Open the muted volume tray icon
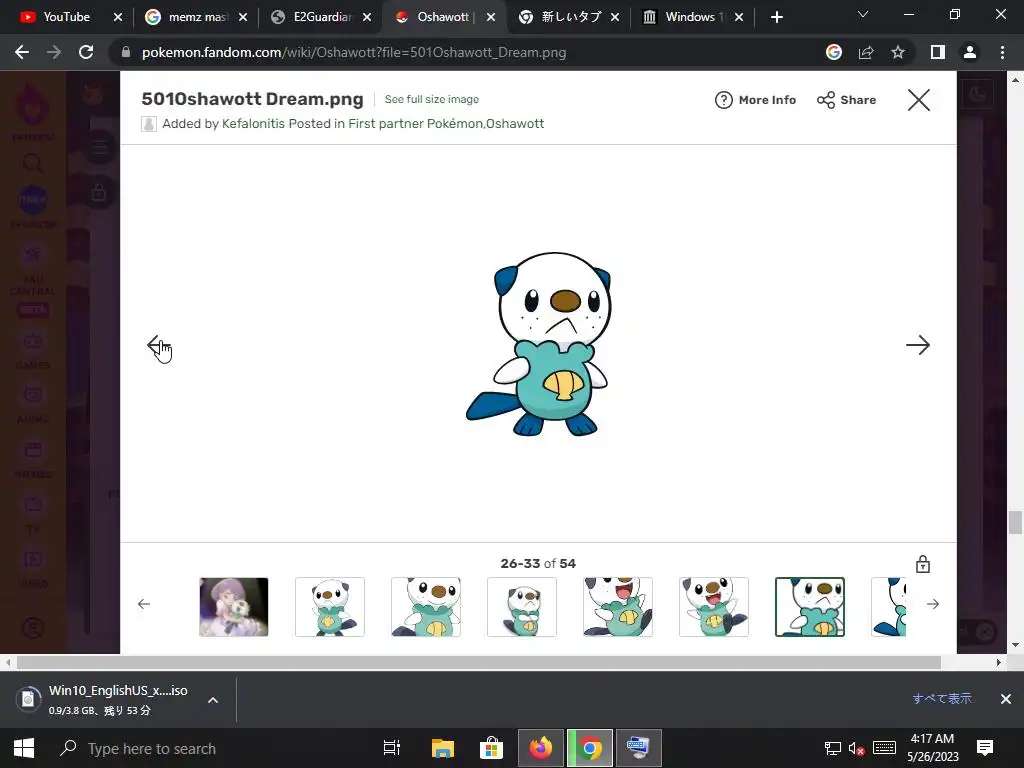Screen dimensions: 1024x768 [x=856, y=748]
